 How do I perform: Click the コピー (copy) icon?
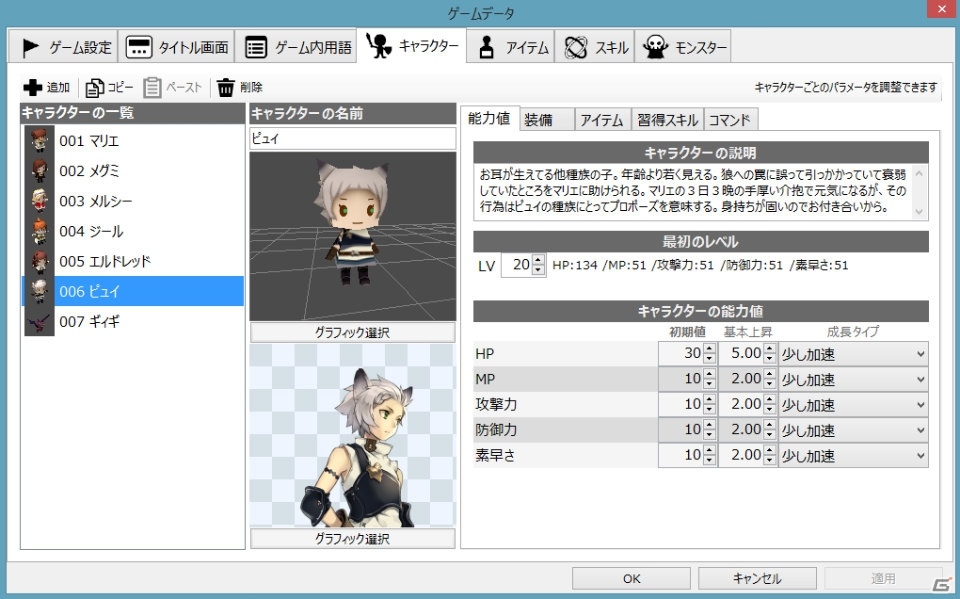94,88
